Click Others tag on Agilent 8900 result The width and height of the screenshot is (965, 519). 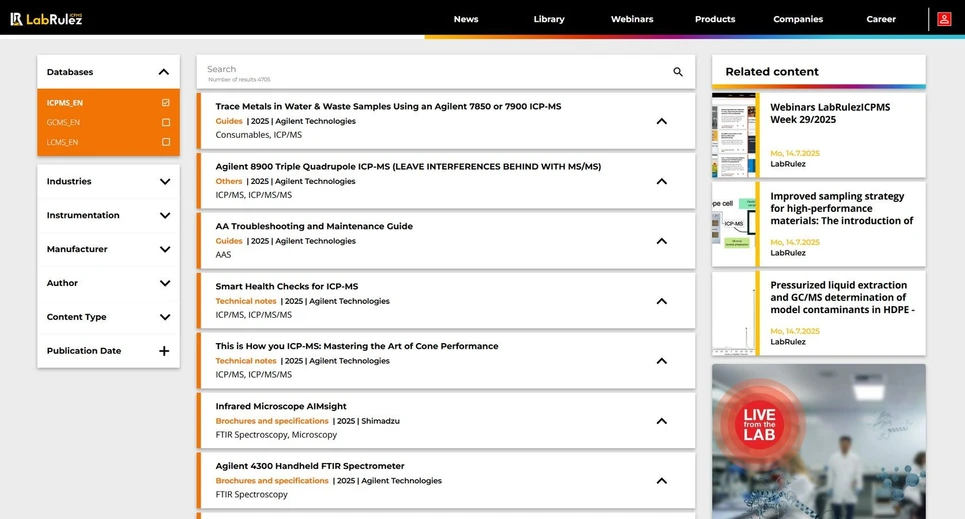(229, 181)
